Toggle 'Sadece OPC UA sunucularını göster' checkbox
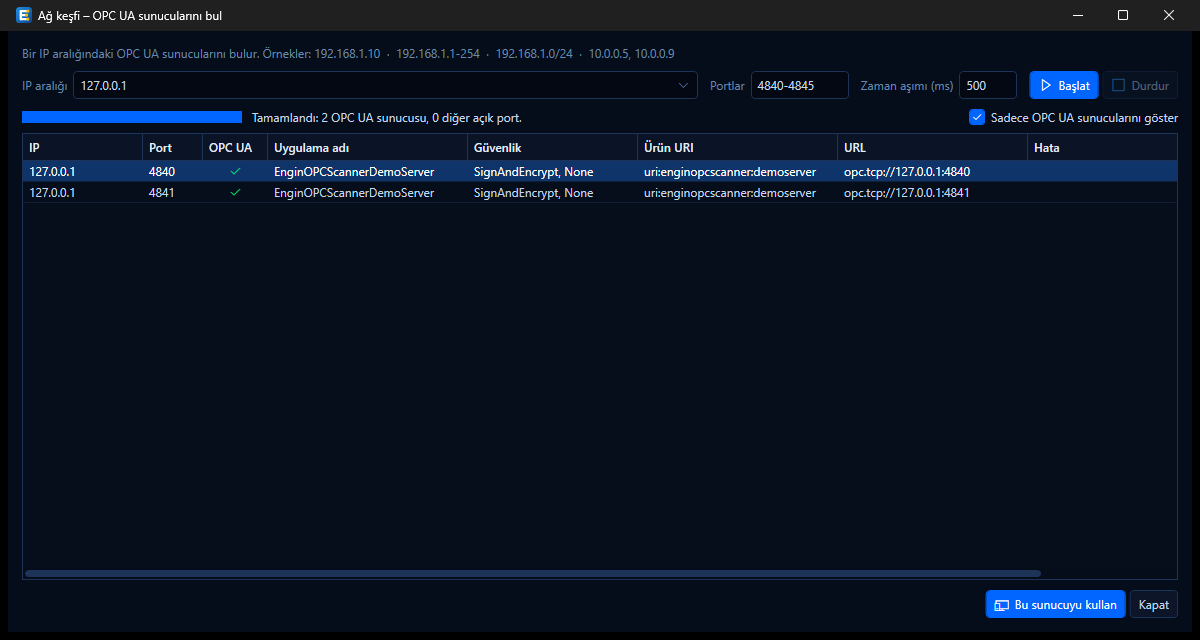This screenshot has width=1200, height=640. (x=977, y=117)
